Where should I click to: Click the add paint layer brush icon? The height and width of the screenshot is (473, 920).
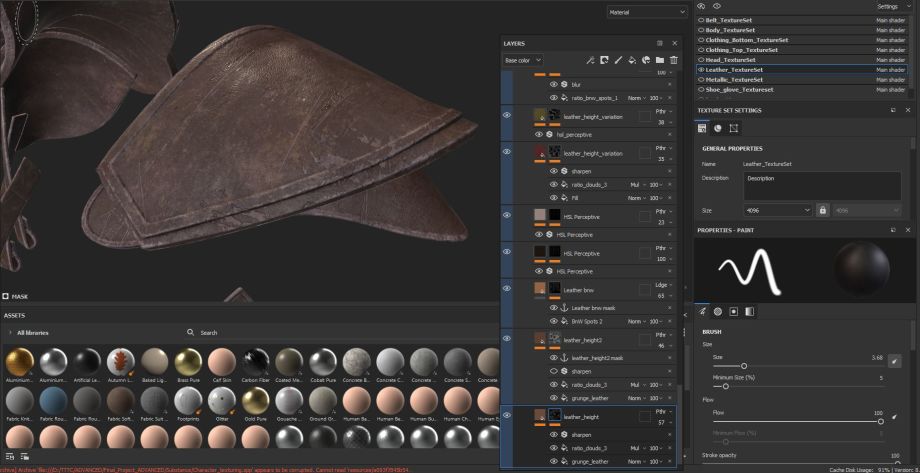618,60
